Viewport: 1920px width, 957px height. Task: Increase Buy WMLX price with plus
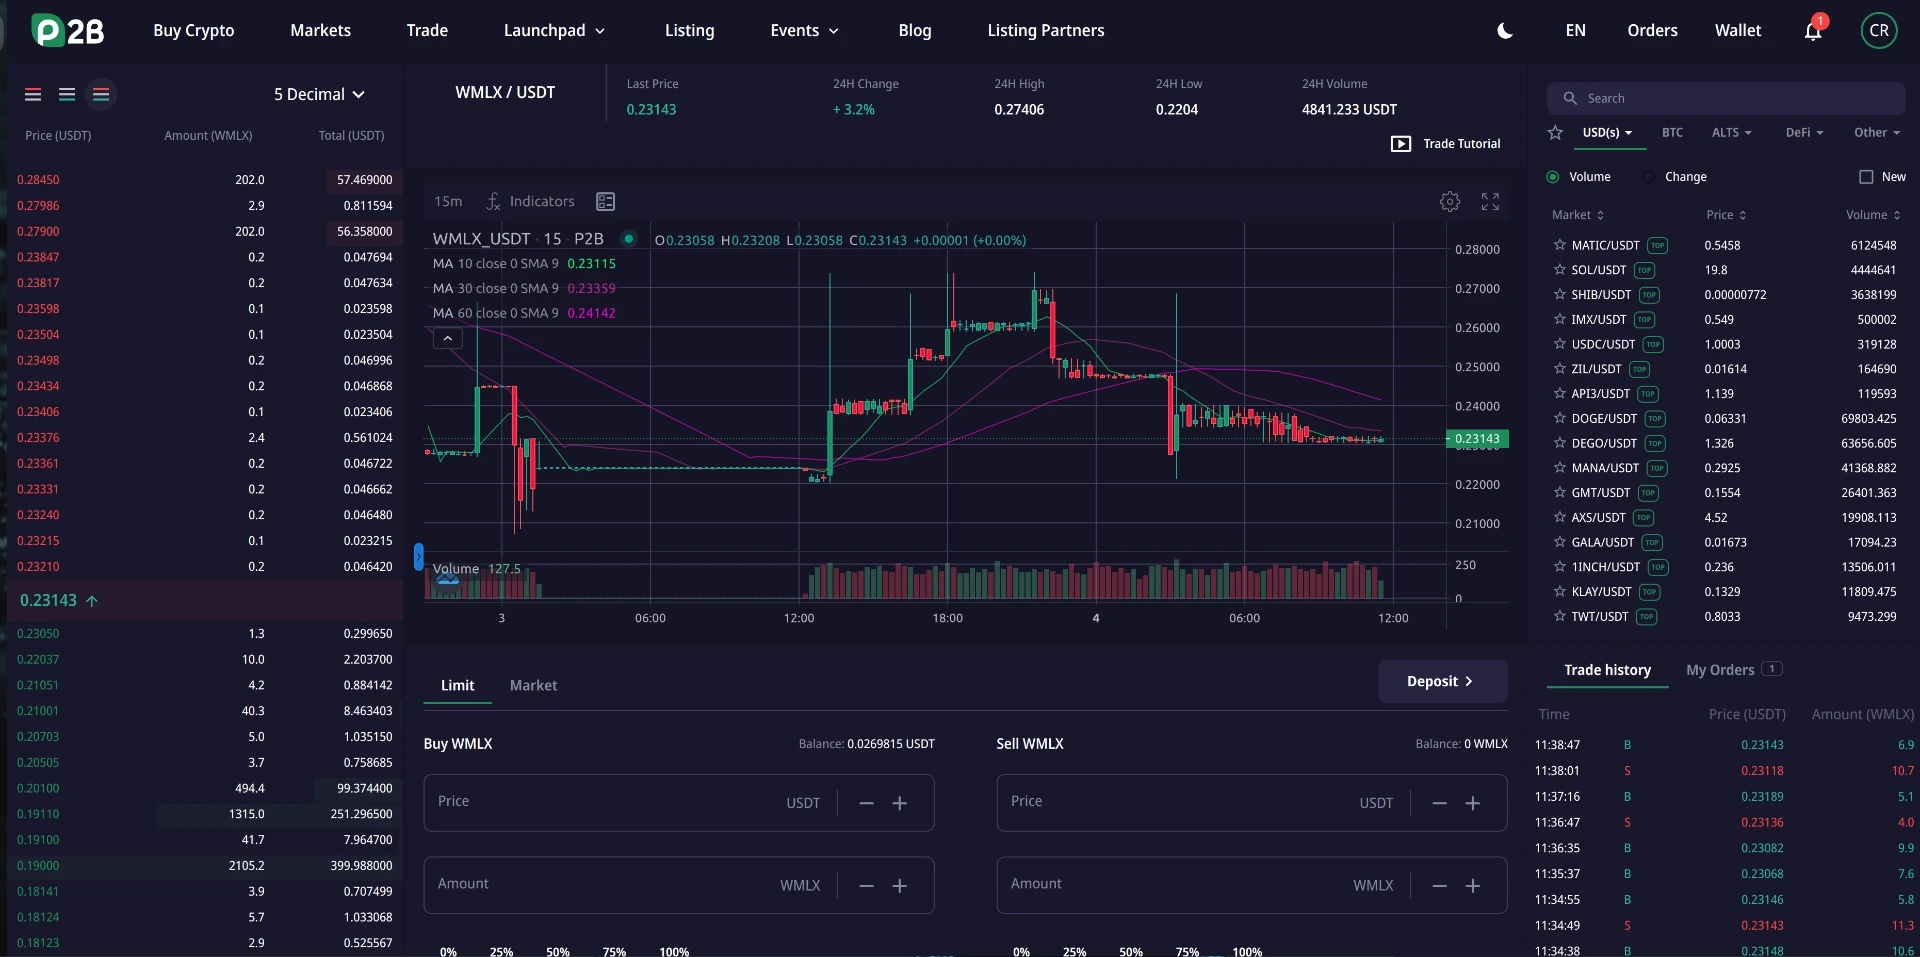click(900, 803)
